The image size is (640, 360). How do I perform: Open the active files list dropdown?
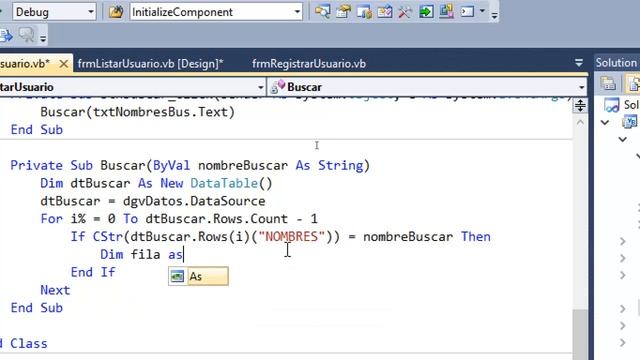[579, 63]
